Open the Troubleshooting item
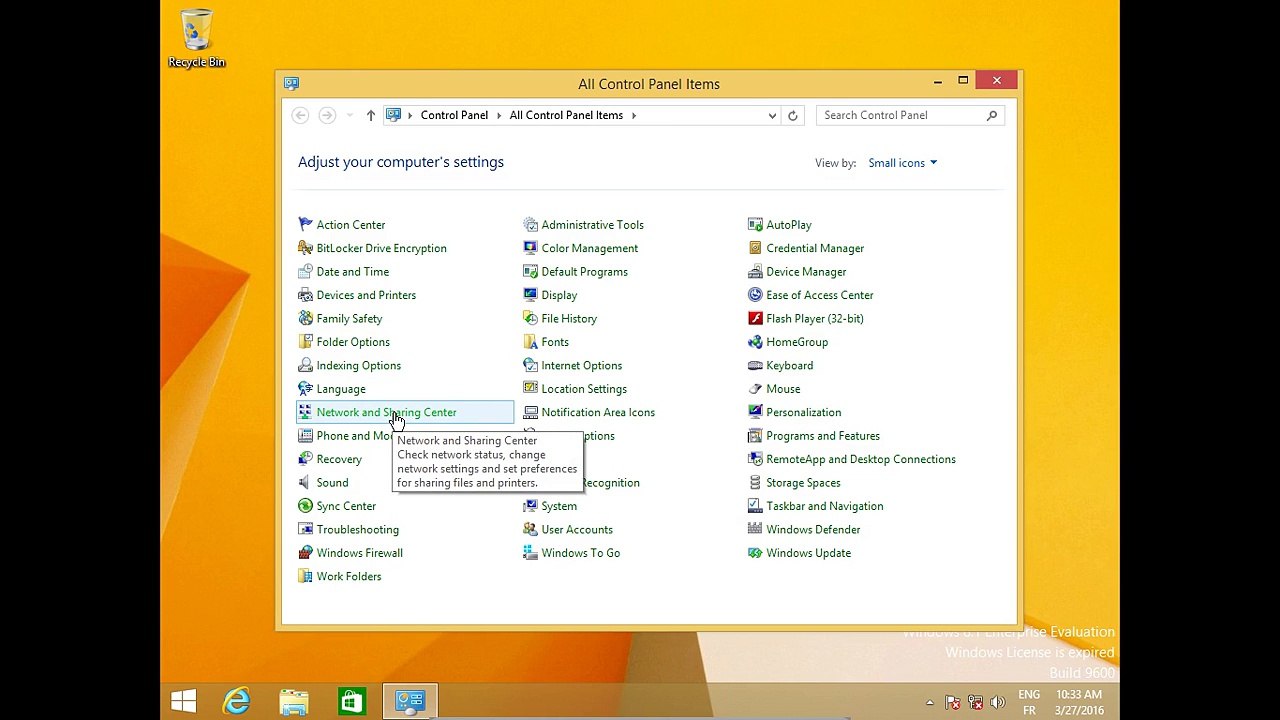The width and height of the screenshot is (1280, 720). (357, 529)
